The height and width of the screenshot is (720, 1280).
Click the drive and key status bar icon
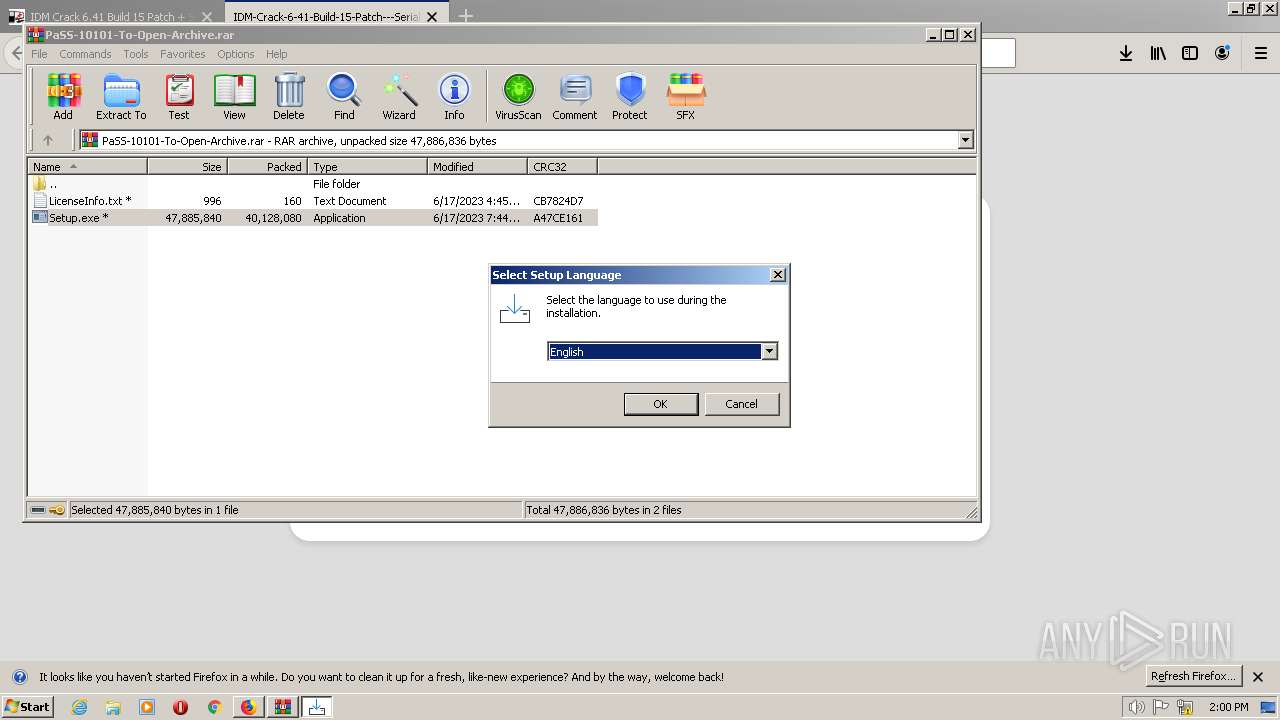47,510
